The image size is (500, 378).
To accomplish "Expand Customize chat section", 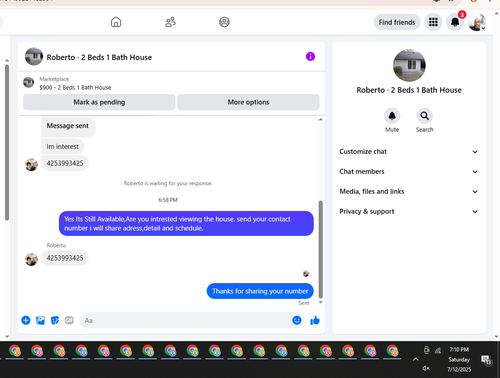I will click(x=409, y=152).
